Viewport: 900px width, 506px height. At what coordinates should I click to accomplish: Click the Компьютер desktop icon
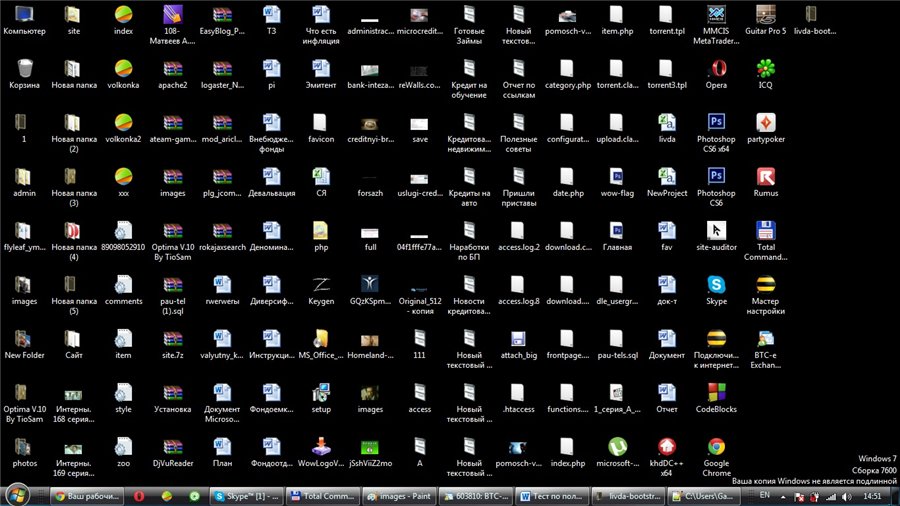point(25,15)
